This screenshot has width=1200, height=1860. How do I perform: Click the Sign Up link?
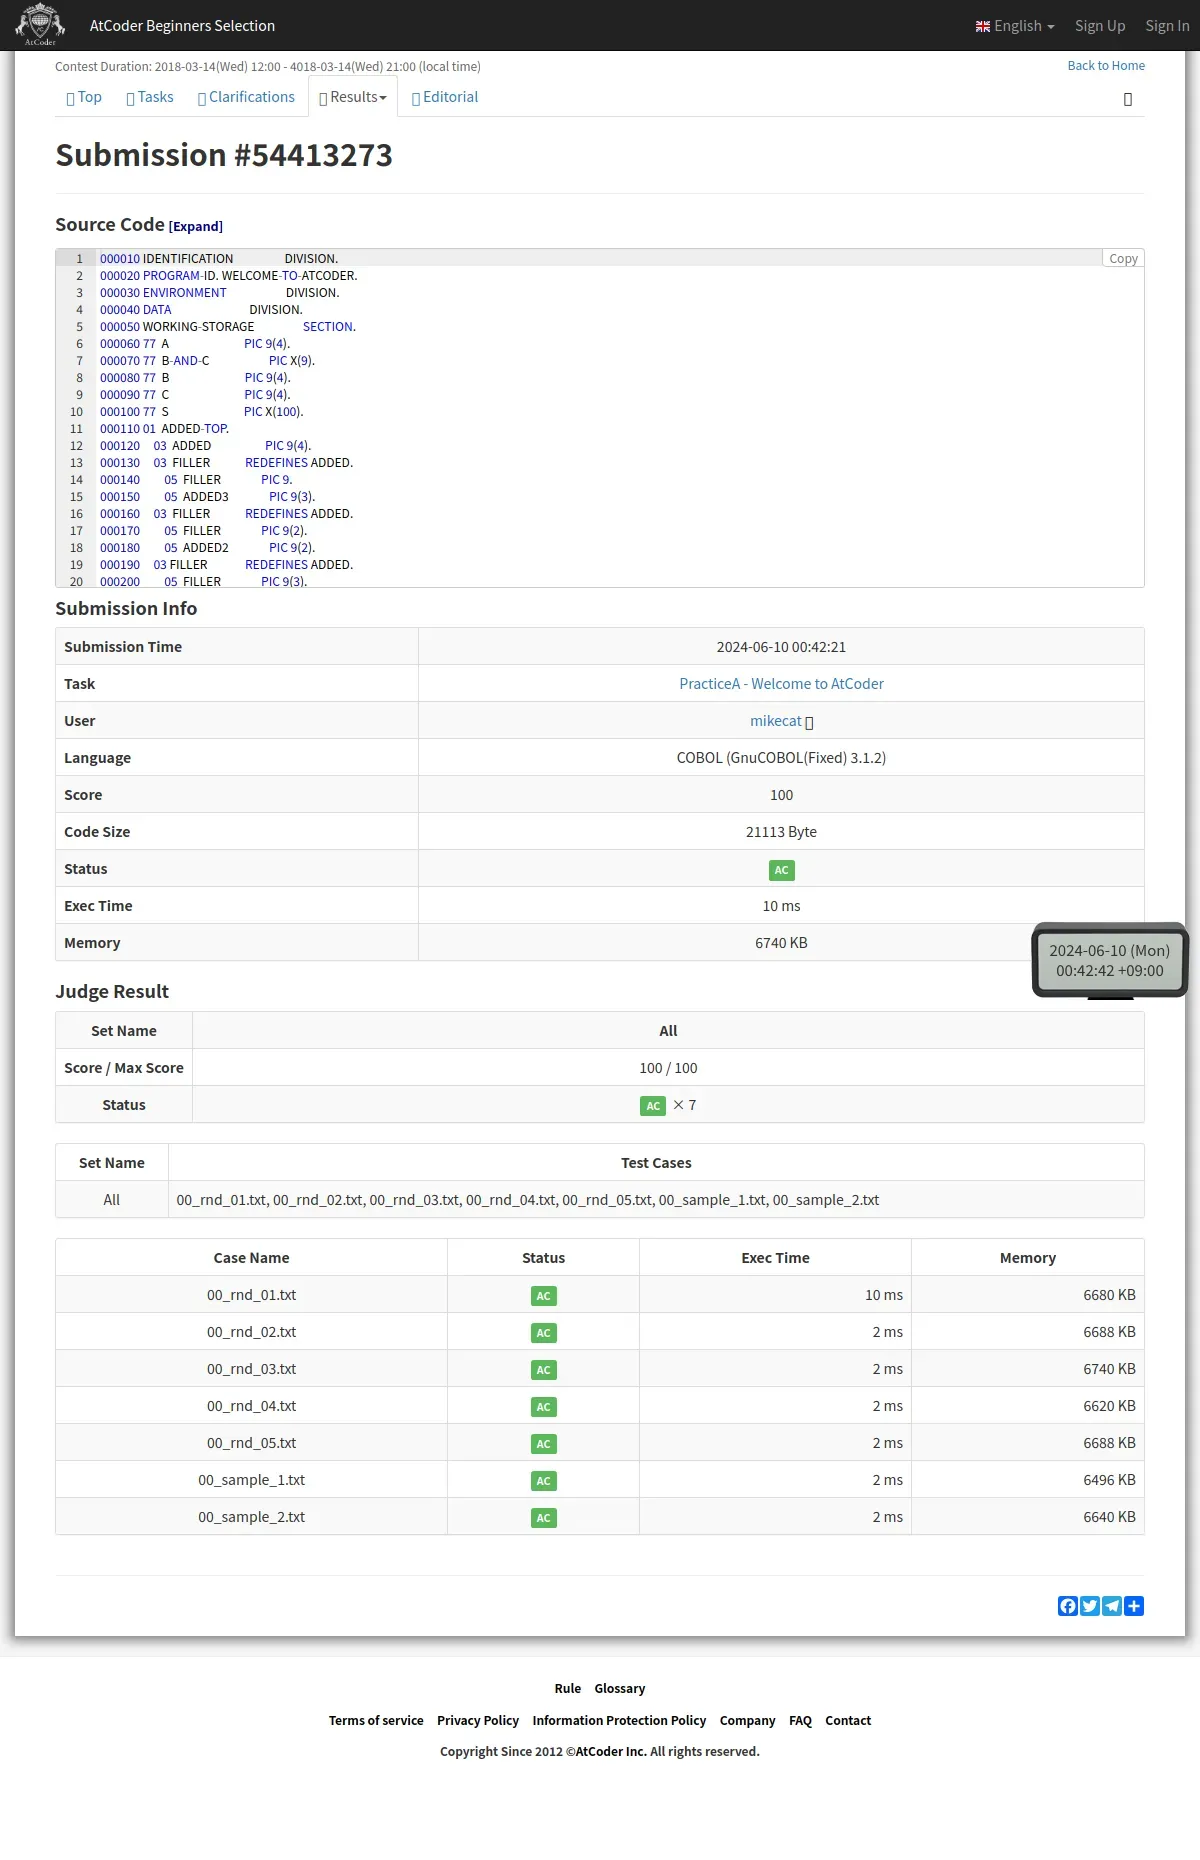coord(1100,26)
